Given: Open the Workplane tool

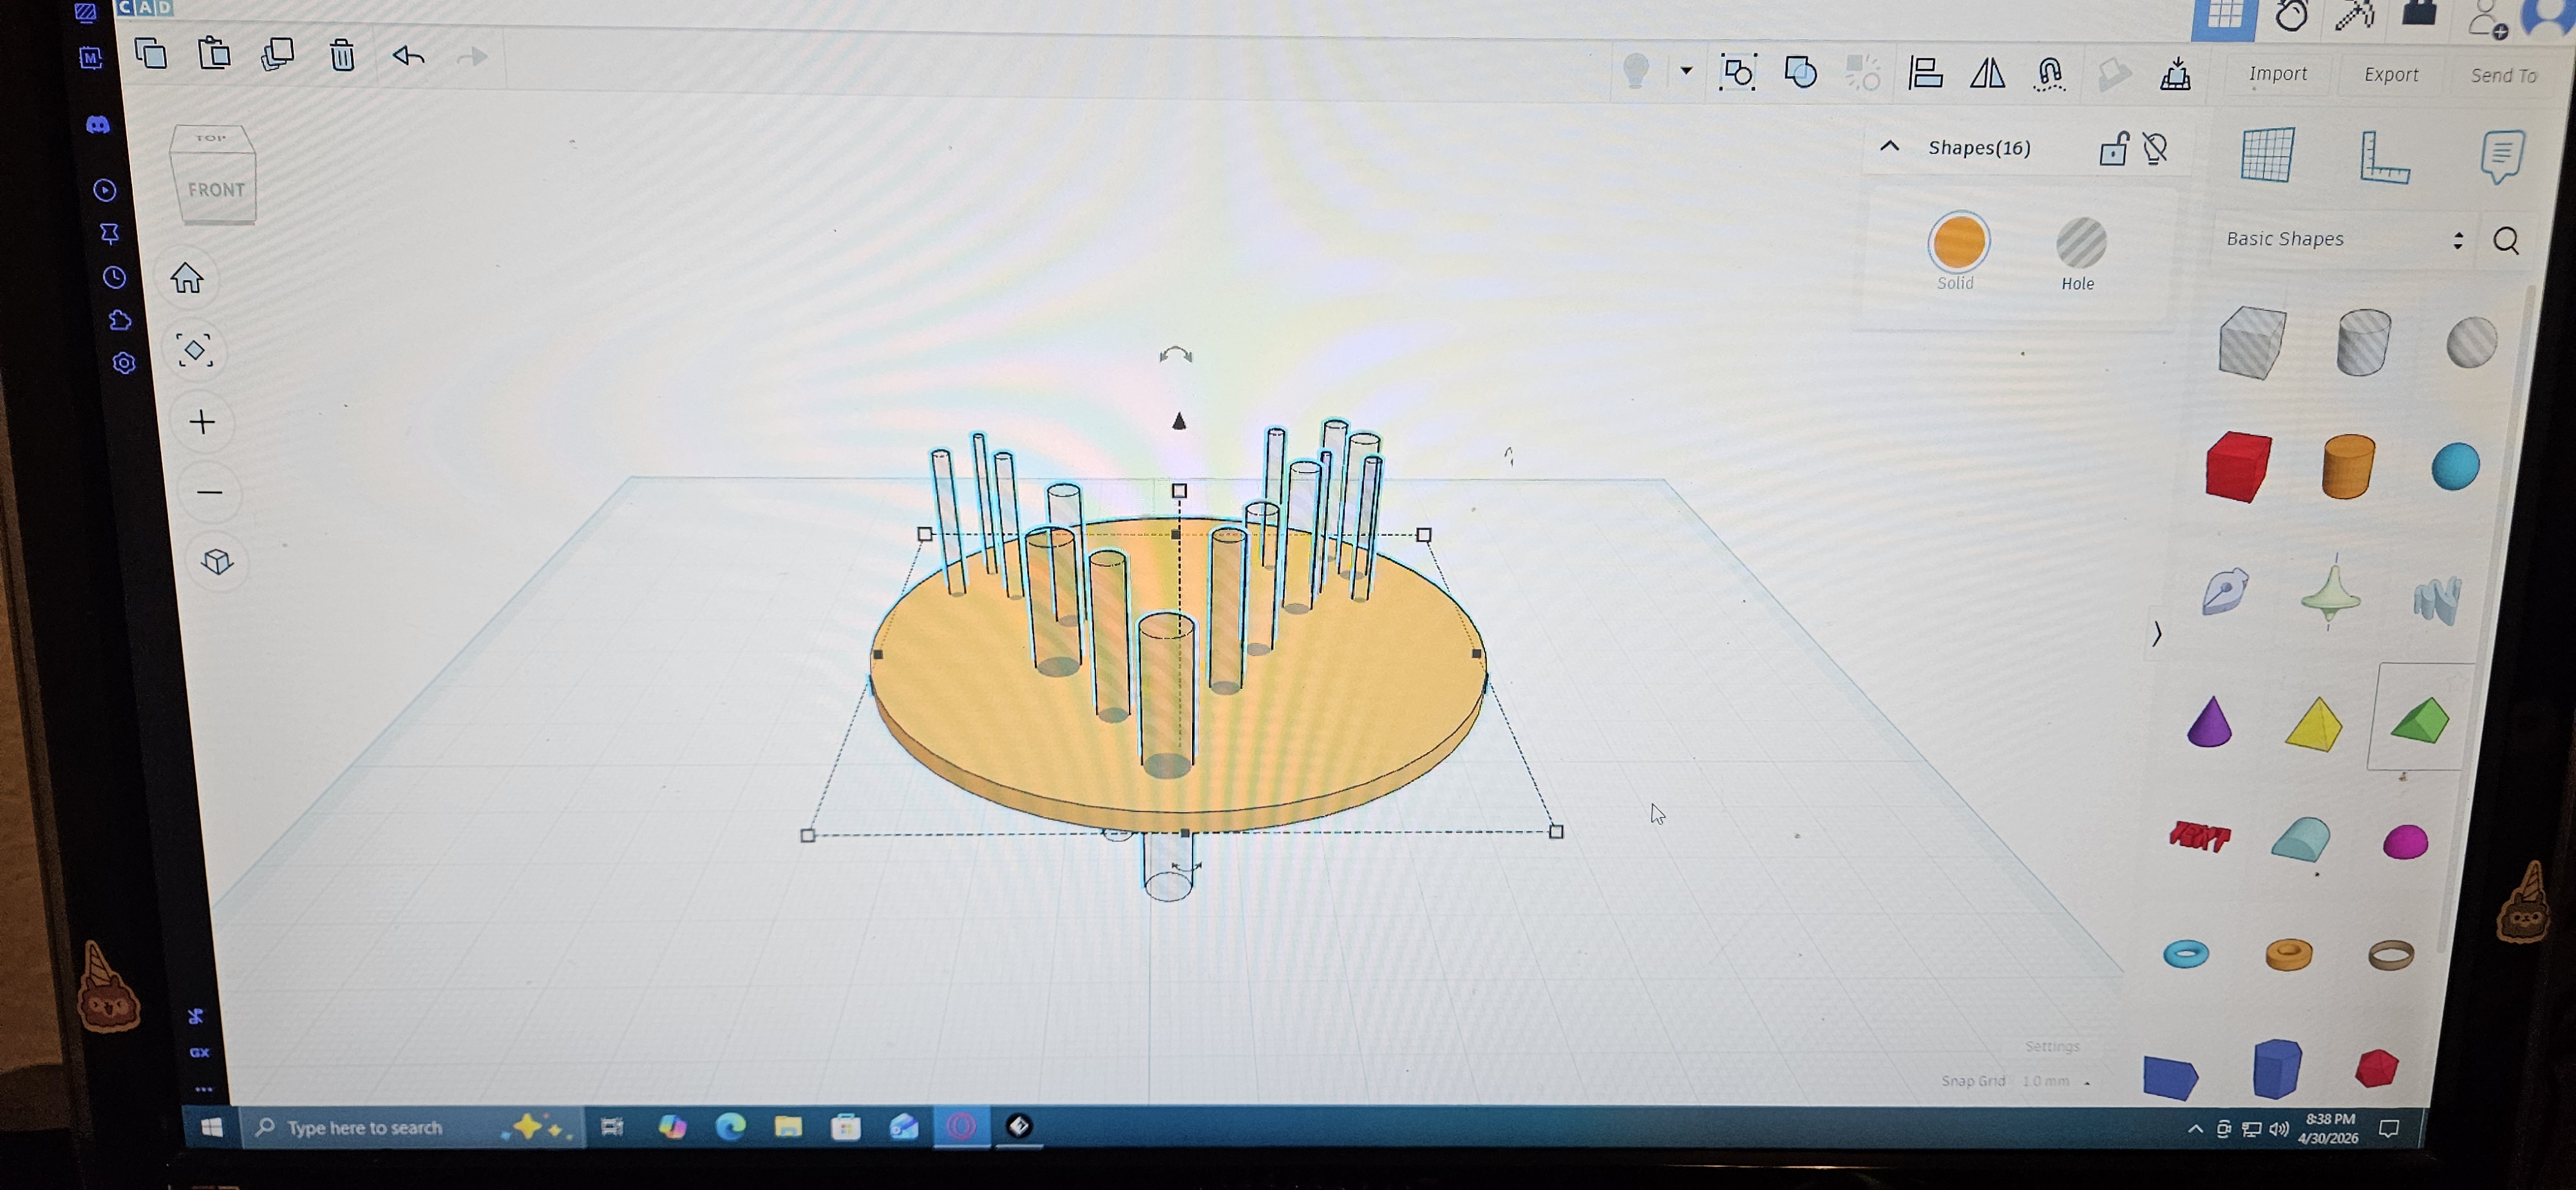Looking at the screenshot, I should 2267,155.
